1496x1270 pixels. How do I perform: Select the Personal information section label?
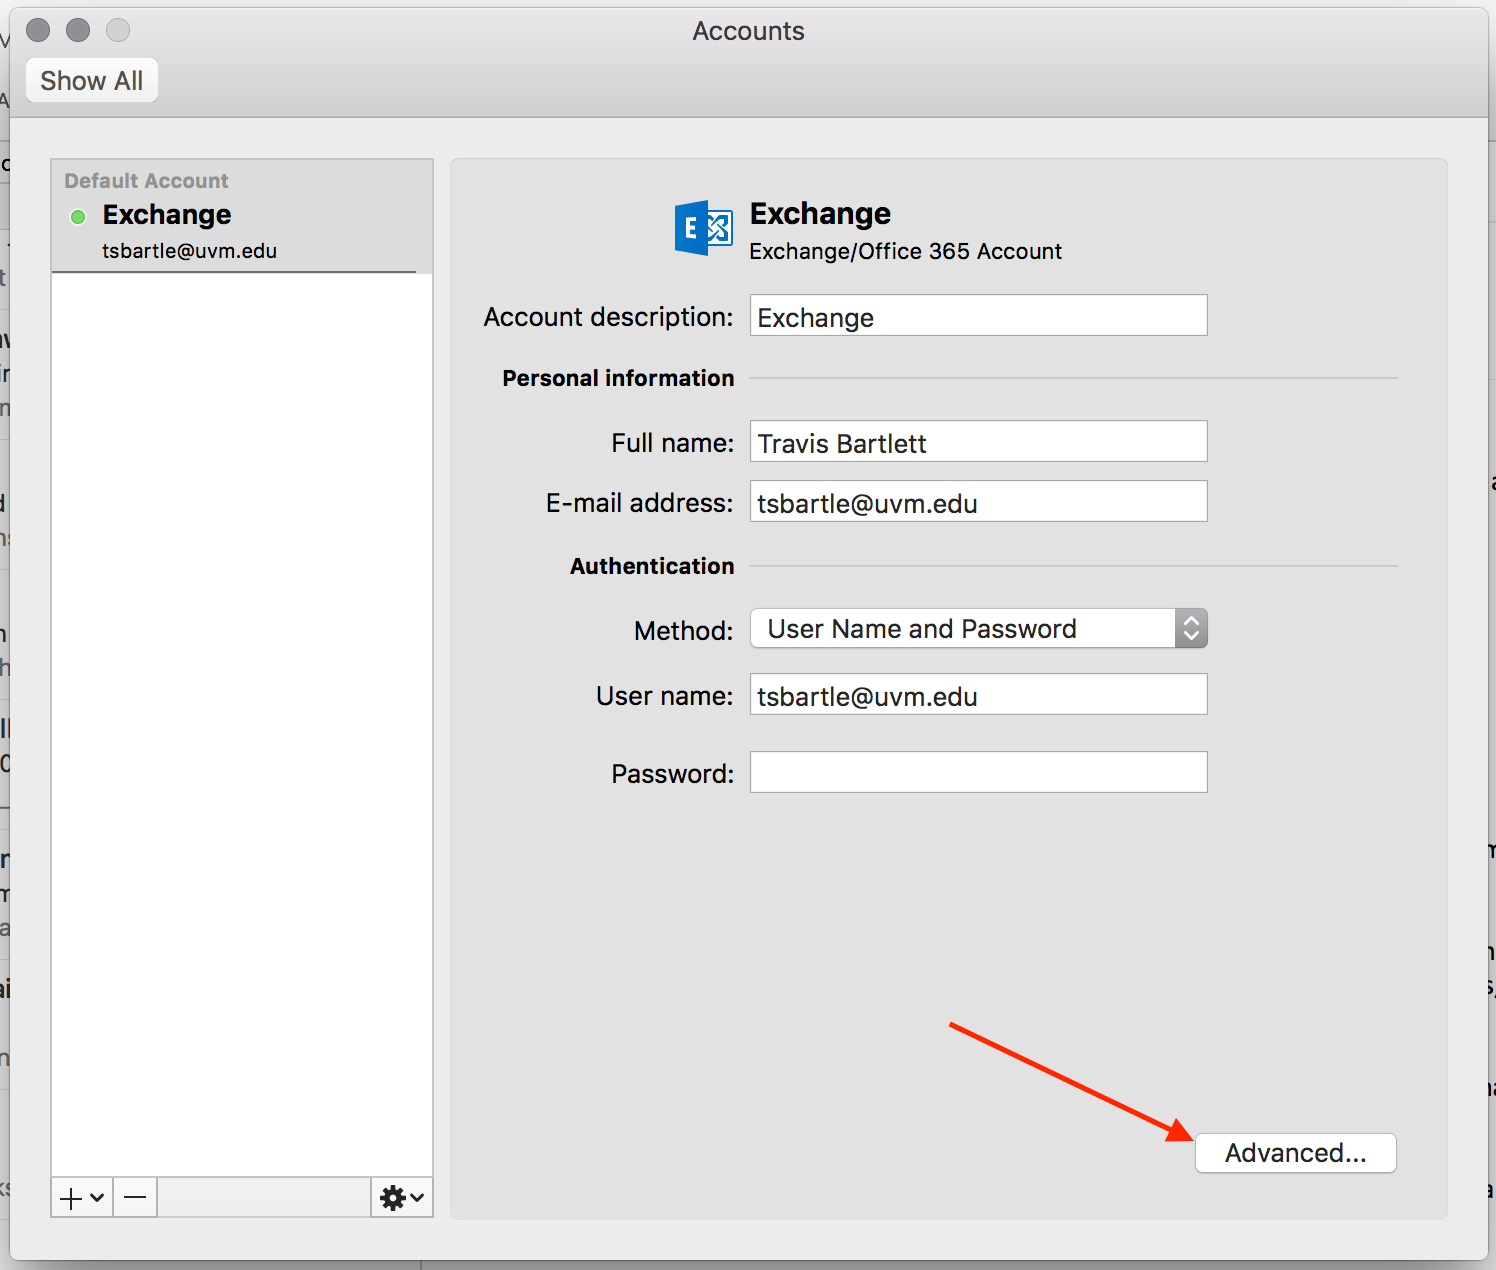617,378
